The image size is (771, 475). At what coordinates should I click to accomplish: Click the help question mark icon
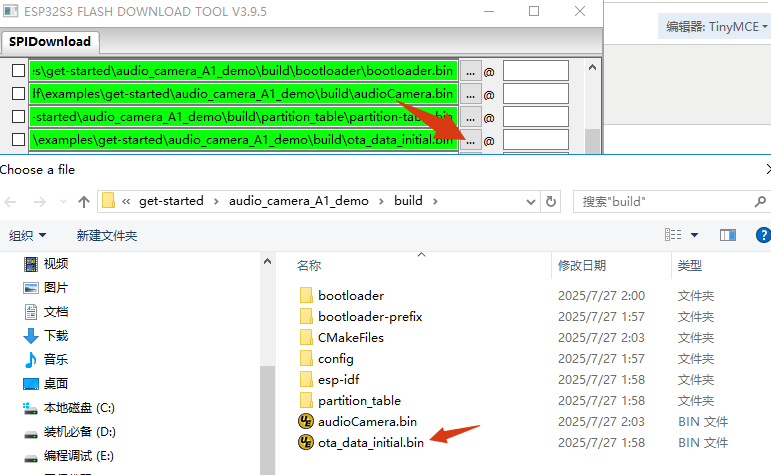[x=763, y=235]
